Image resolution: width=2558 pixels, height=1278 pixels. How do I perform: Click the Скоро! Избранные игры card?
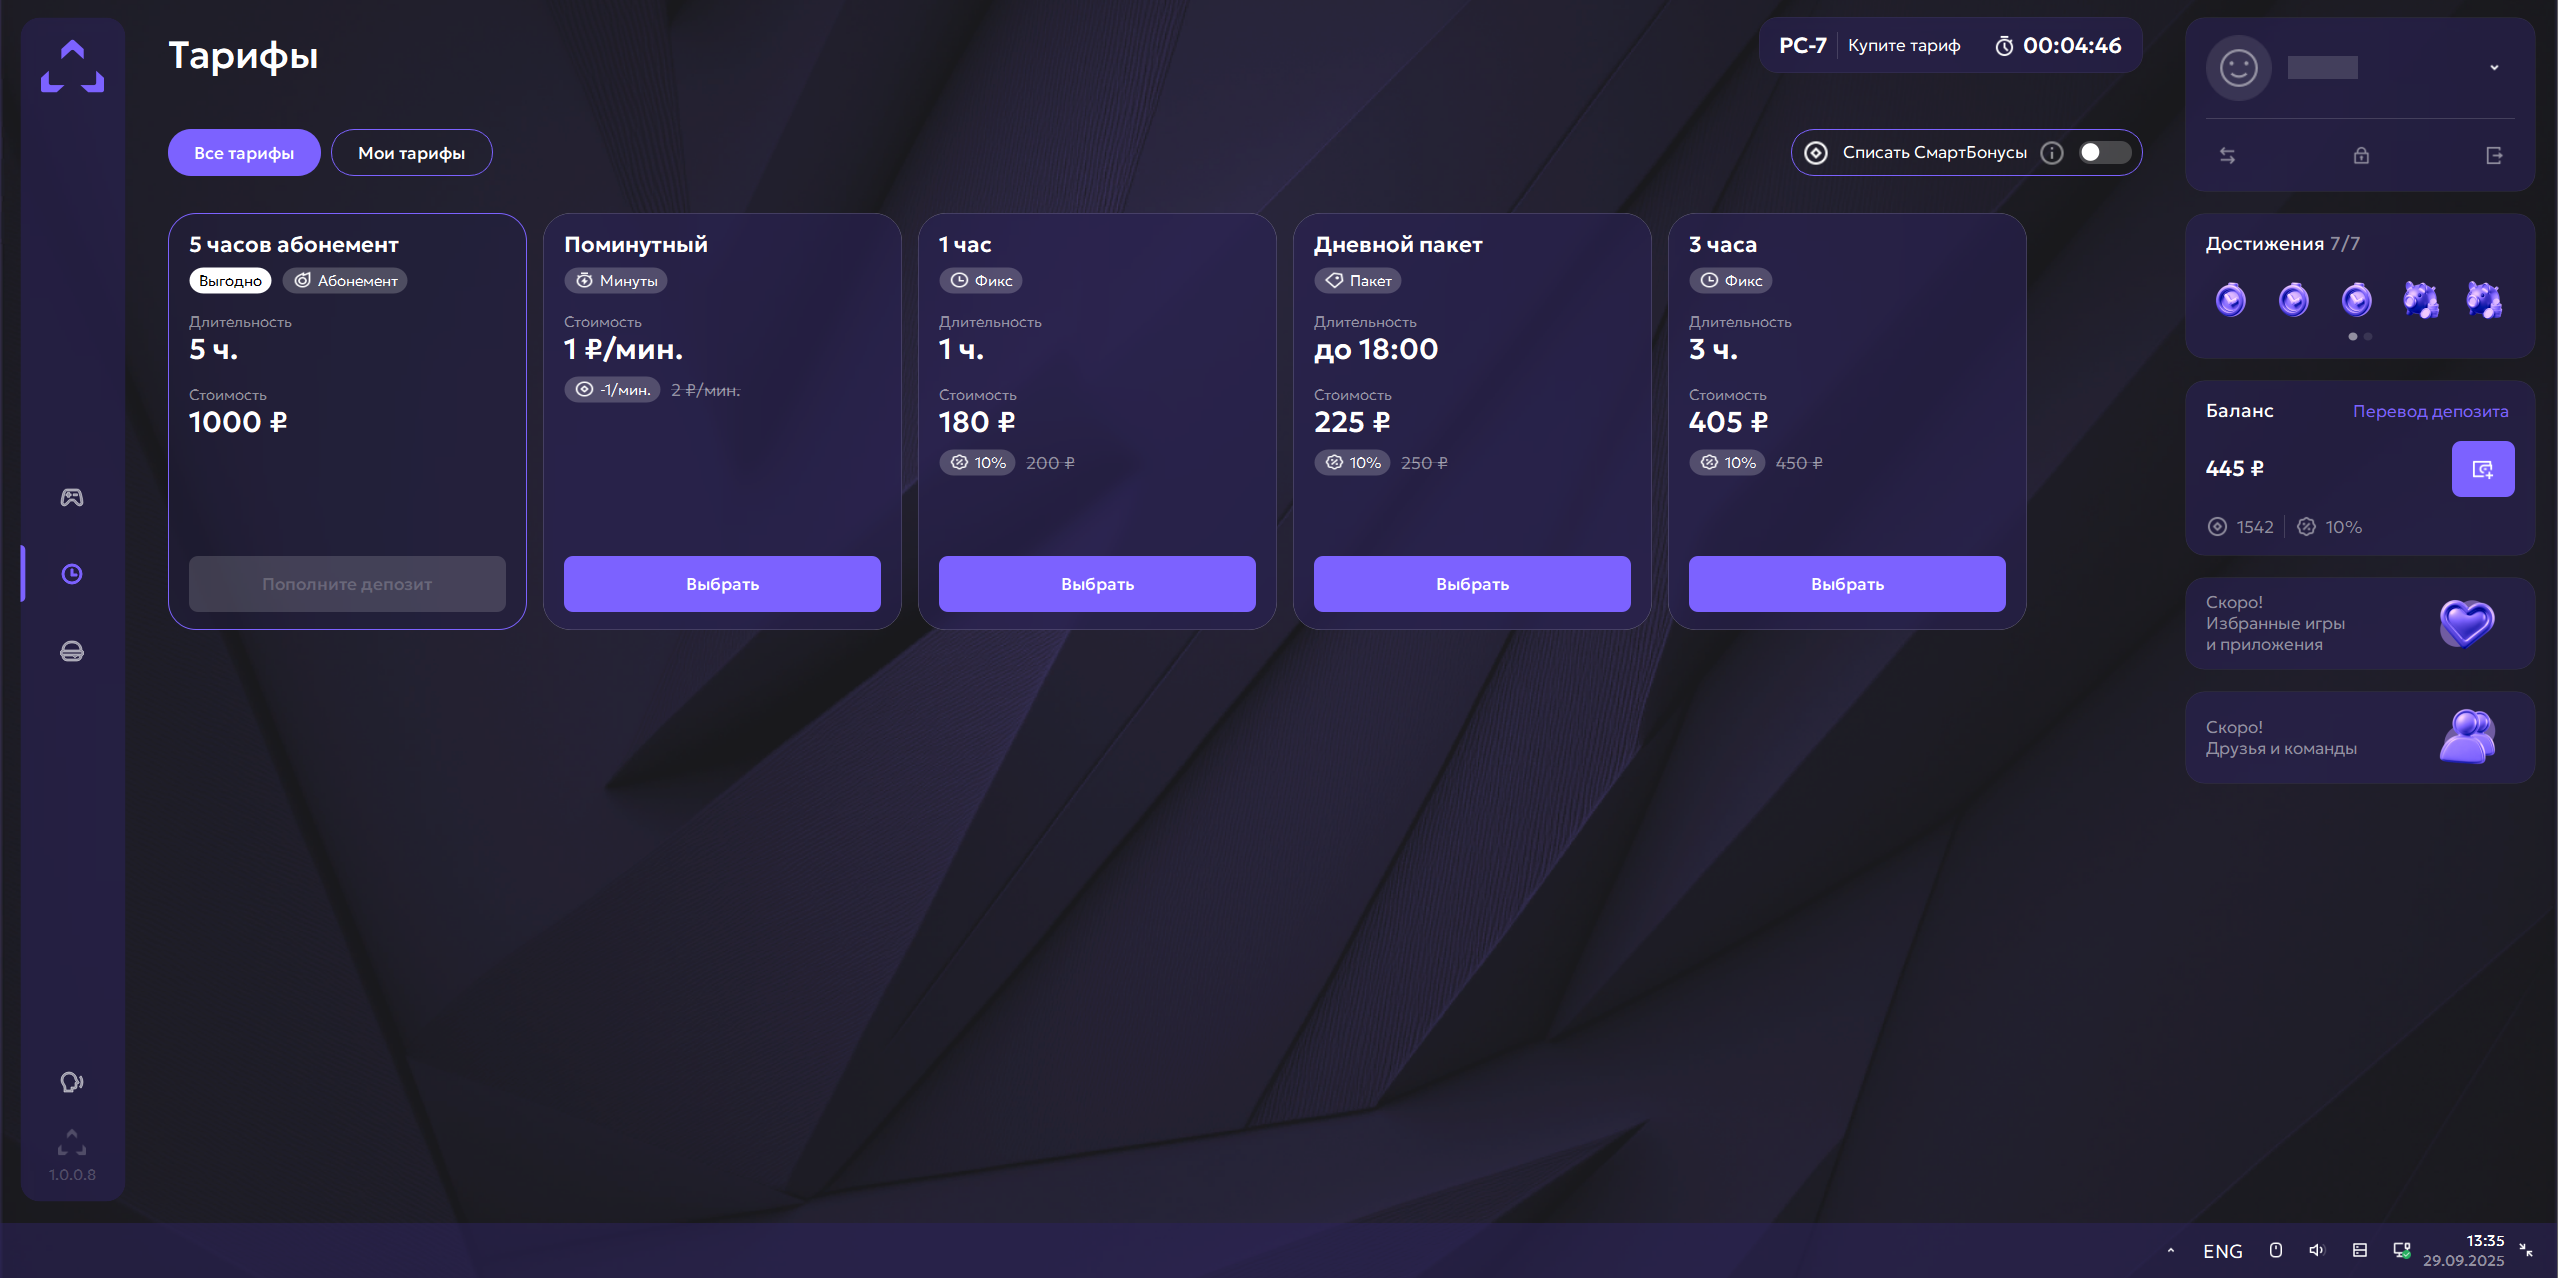(x=2360, y=623)
